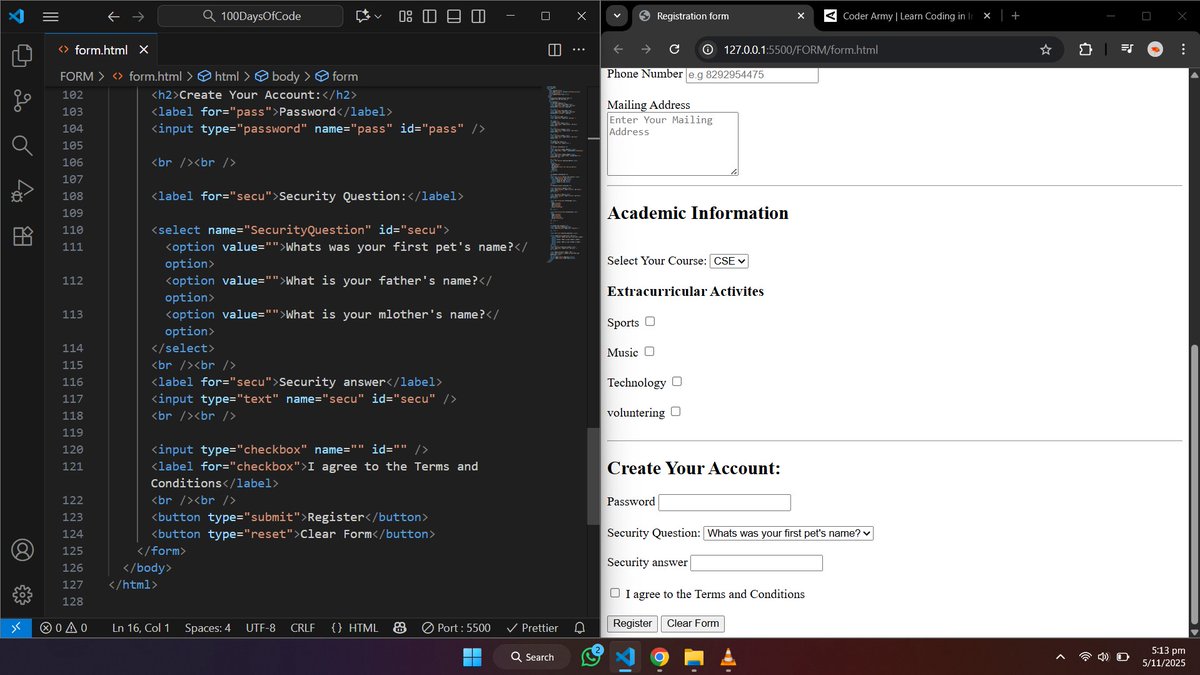Open the Search view in the activity bar
1200x675 pixels.
pyautogui.click(x=22, y=145)
